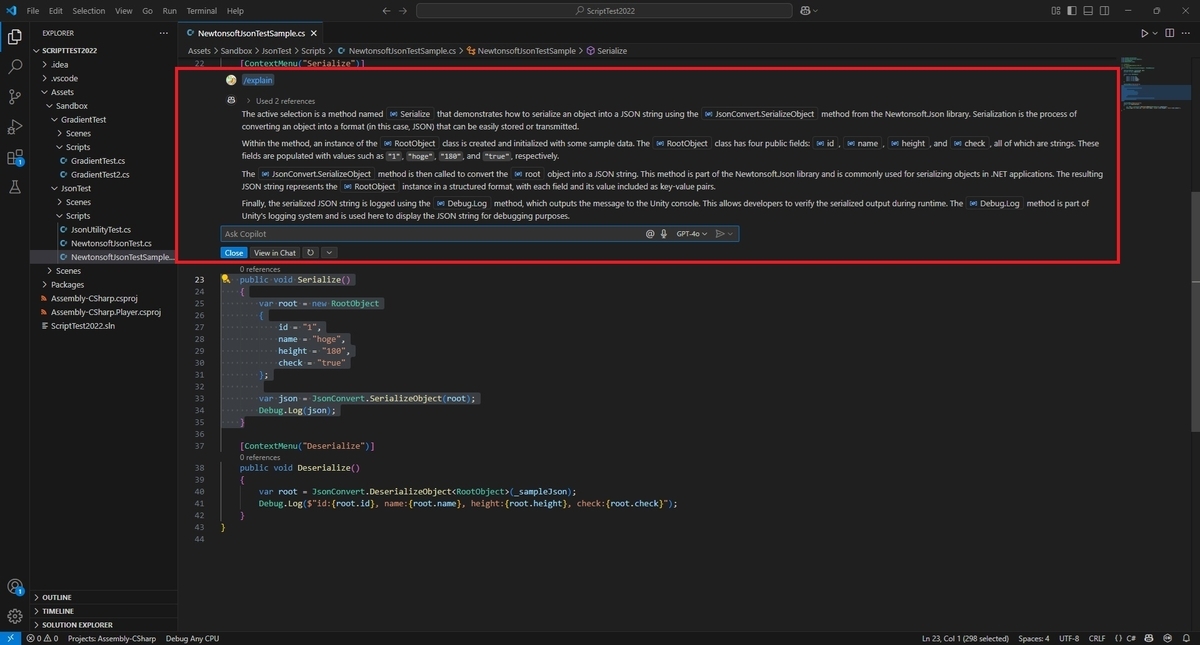
Task: Split the editor right
Action: (x=1168, y=33)
